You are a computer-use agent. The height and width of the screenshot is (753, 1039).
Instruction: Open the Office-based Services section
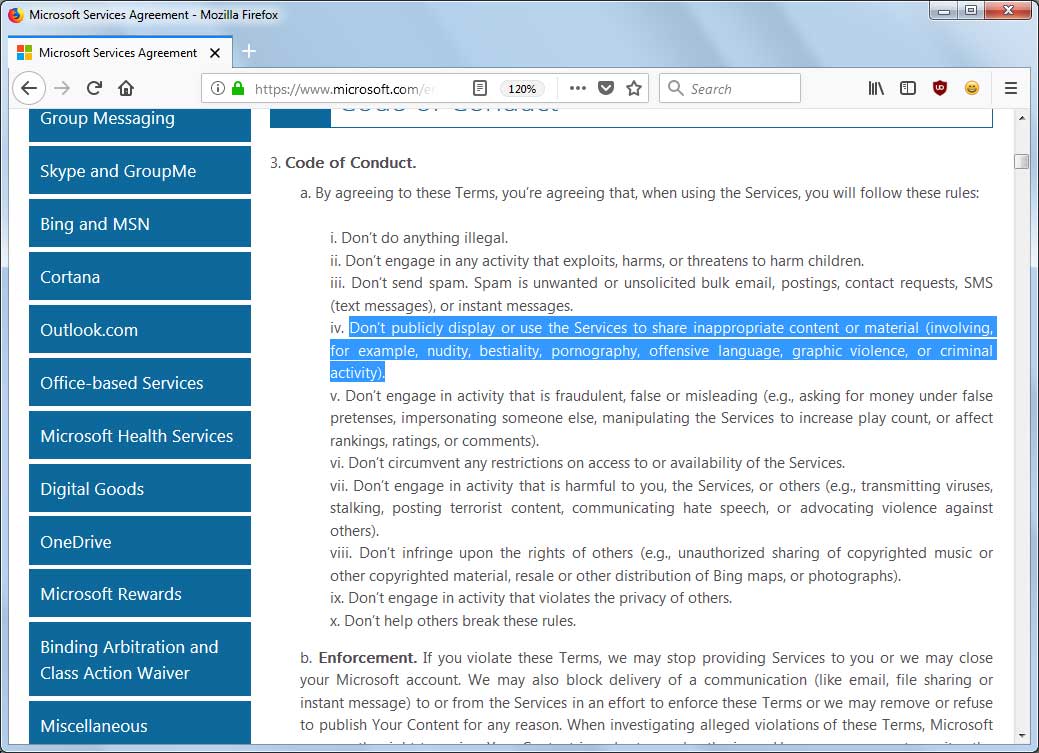(140, 382)
